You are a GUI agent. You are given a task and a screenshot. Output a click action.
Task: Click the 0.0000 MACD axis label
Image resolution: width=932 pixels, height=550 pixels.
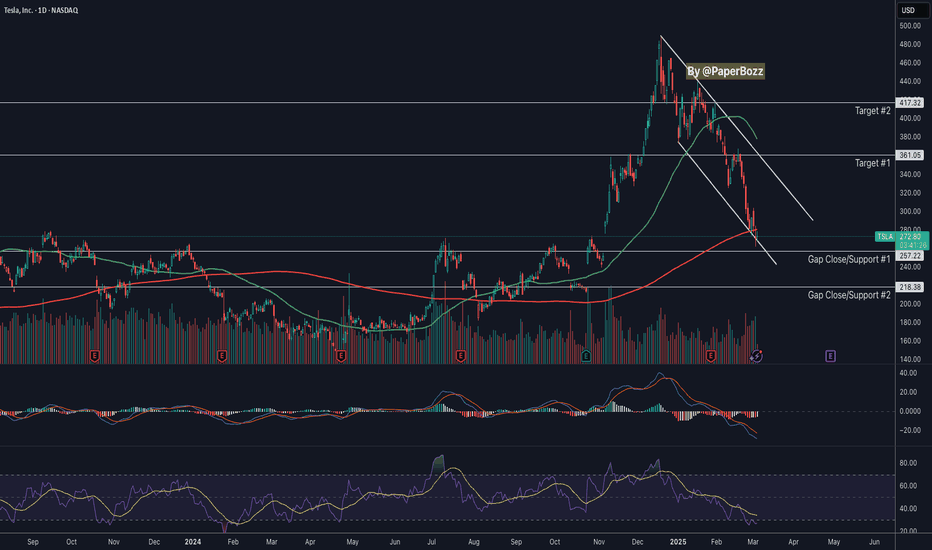pyautogui.click(x=910, y=411)
